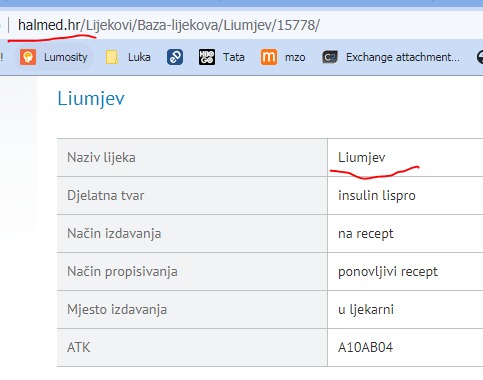Select the 'Naziv lijeka' label cell

(x=192, y=157)
